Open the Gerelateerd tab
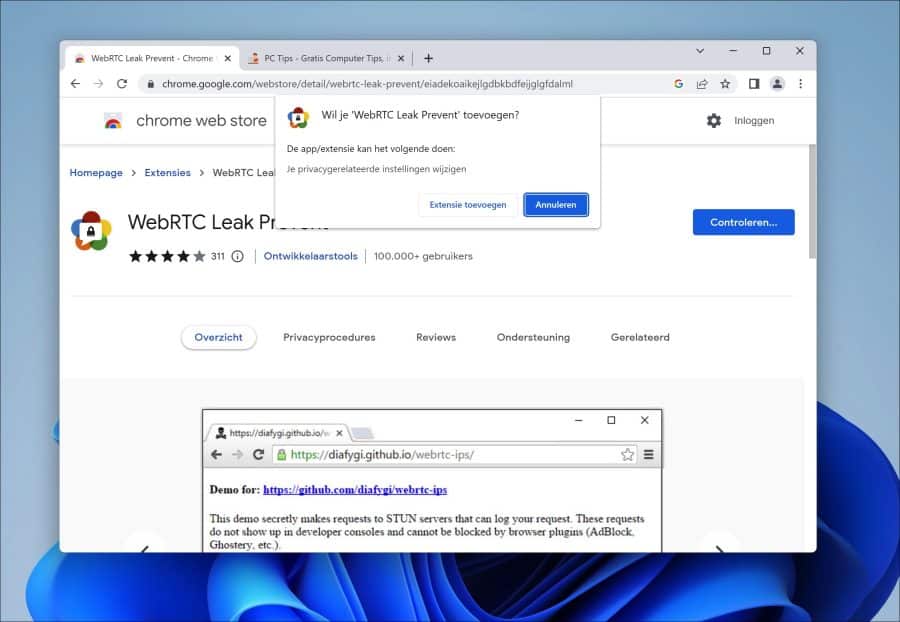Screen dimensions: 900x622 [640, 337]
